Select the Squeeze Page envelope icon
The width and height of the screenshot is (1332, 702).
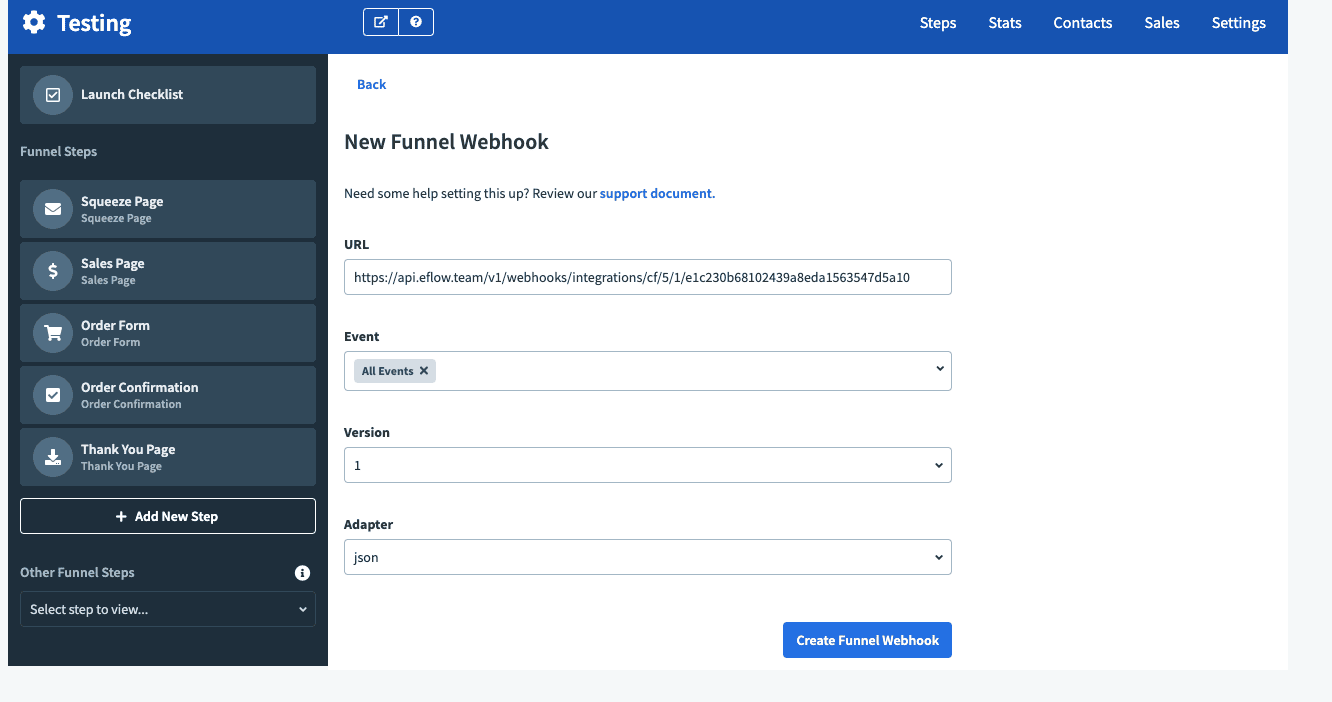[53, 209]
